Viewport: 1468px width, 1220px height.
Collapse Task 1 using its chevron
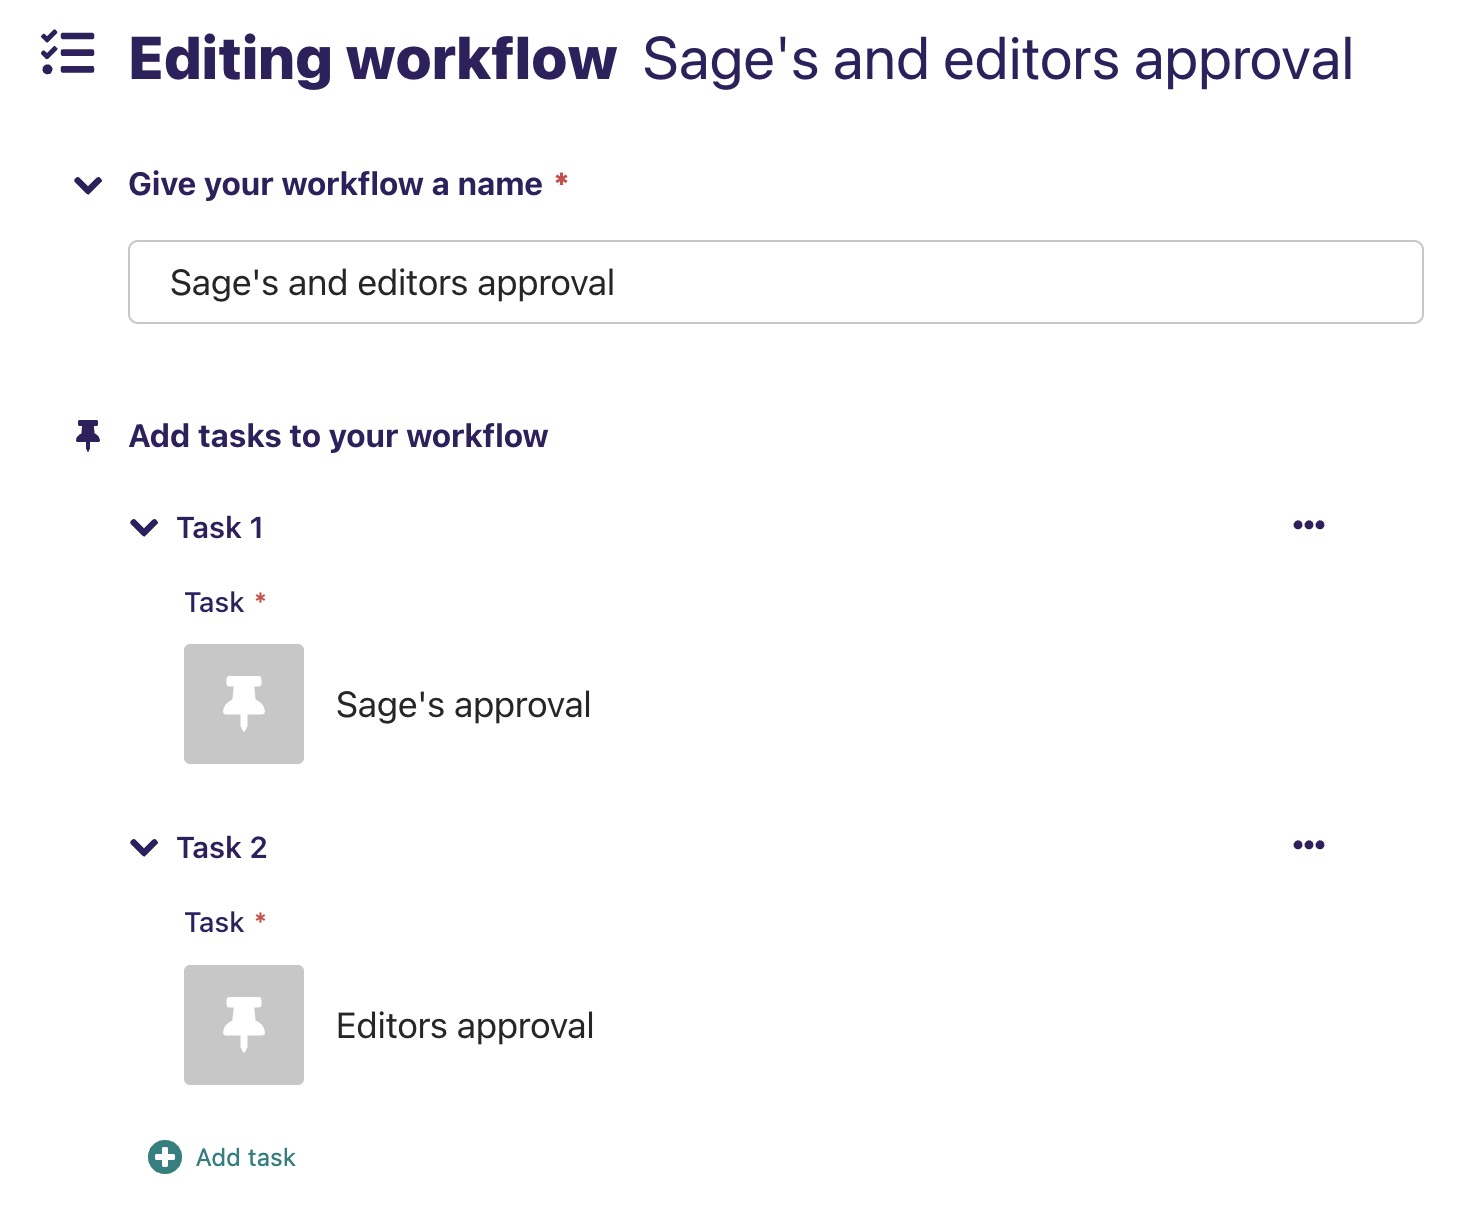[144, 527]
